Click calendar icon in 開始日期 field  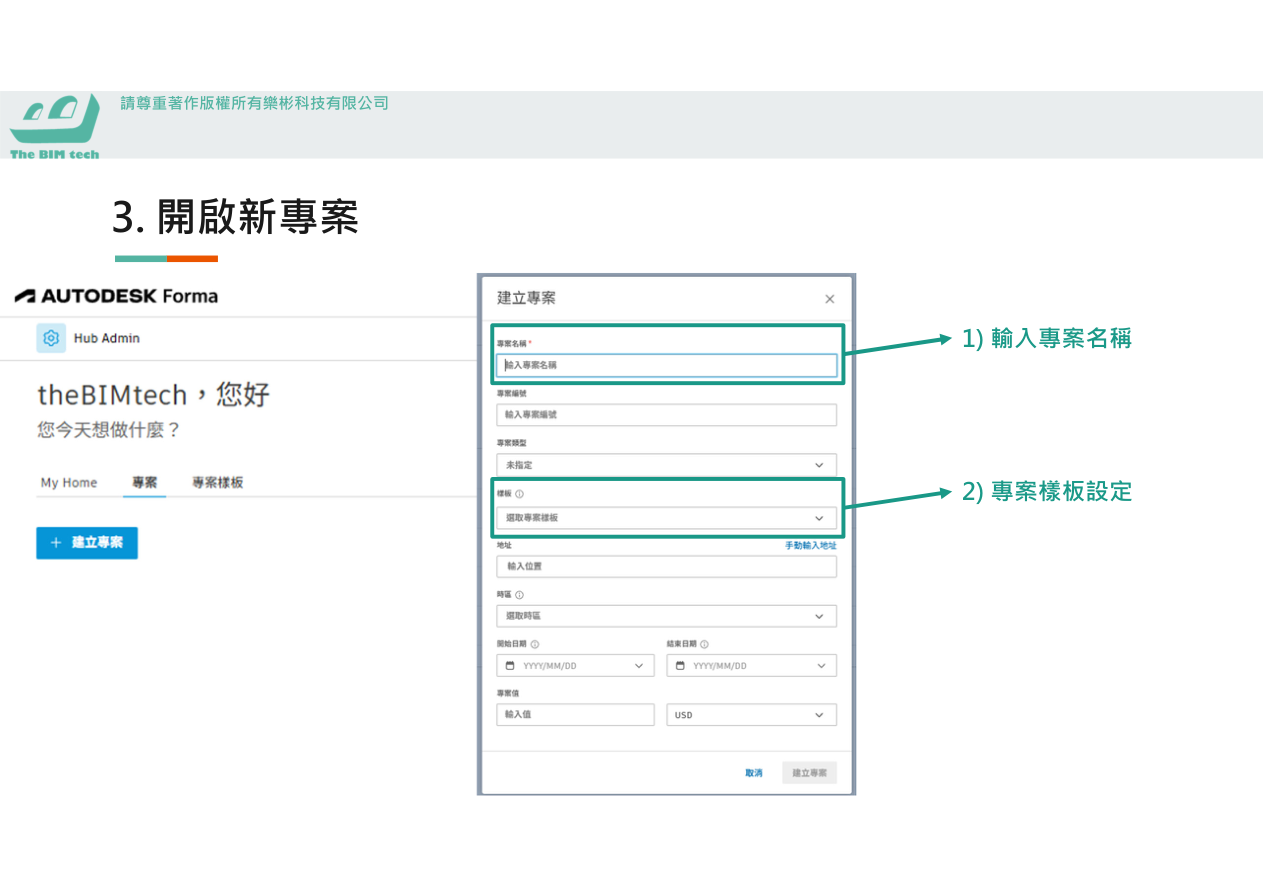(510, 666)
